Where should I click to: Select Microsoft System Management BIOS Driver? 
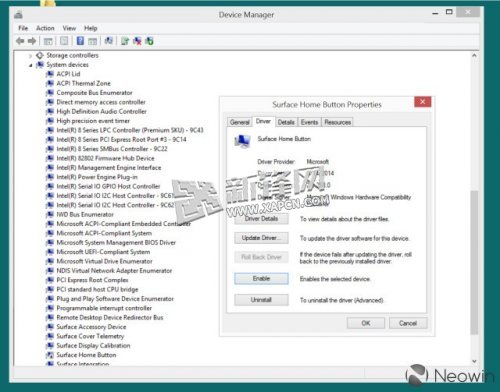coord(116,242)
